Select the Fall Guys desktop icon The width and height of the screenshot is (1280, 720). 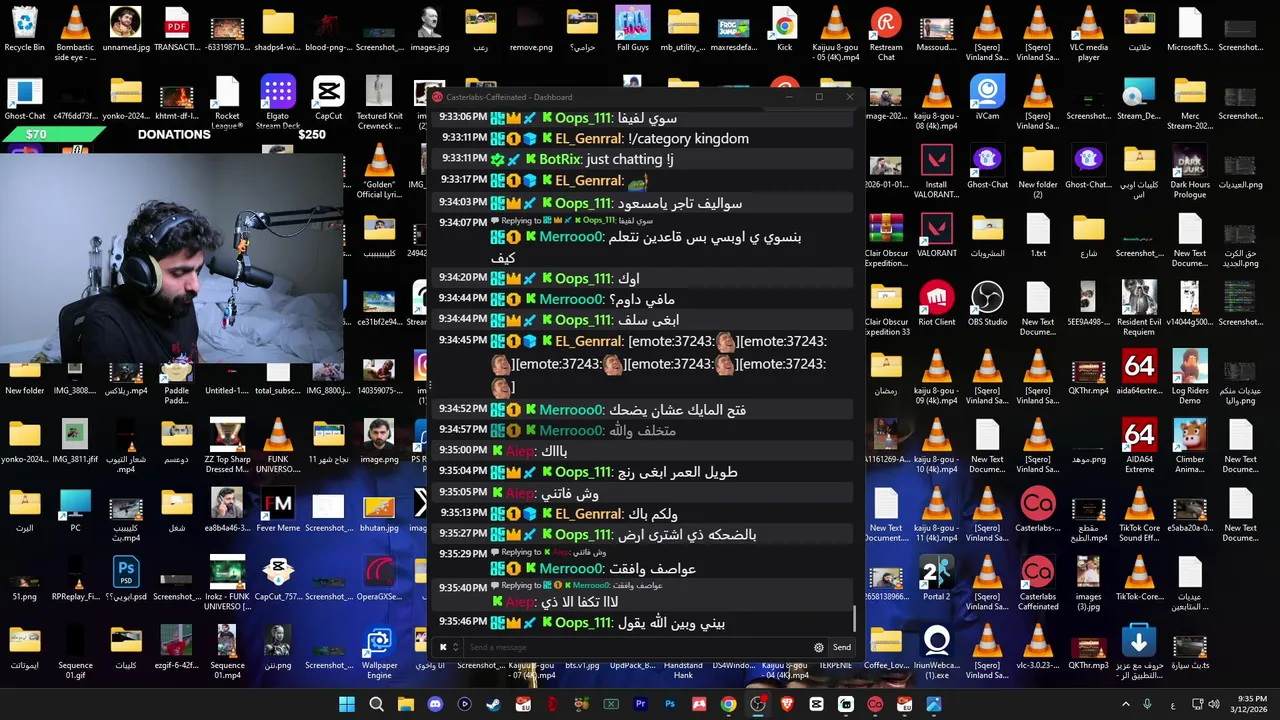632,30
